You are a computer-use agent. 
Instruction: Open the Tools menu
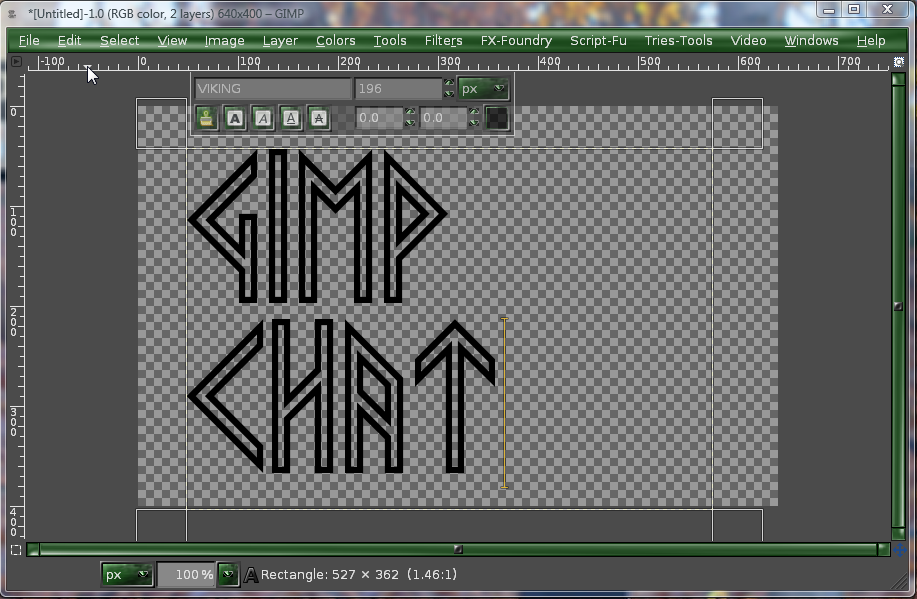coord(390,40)
